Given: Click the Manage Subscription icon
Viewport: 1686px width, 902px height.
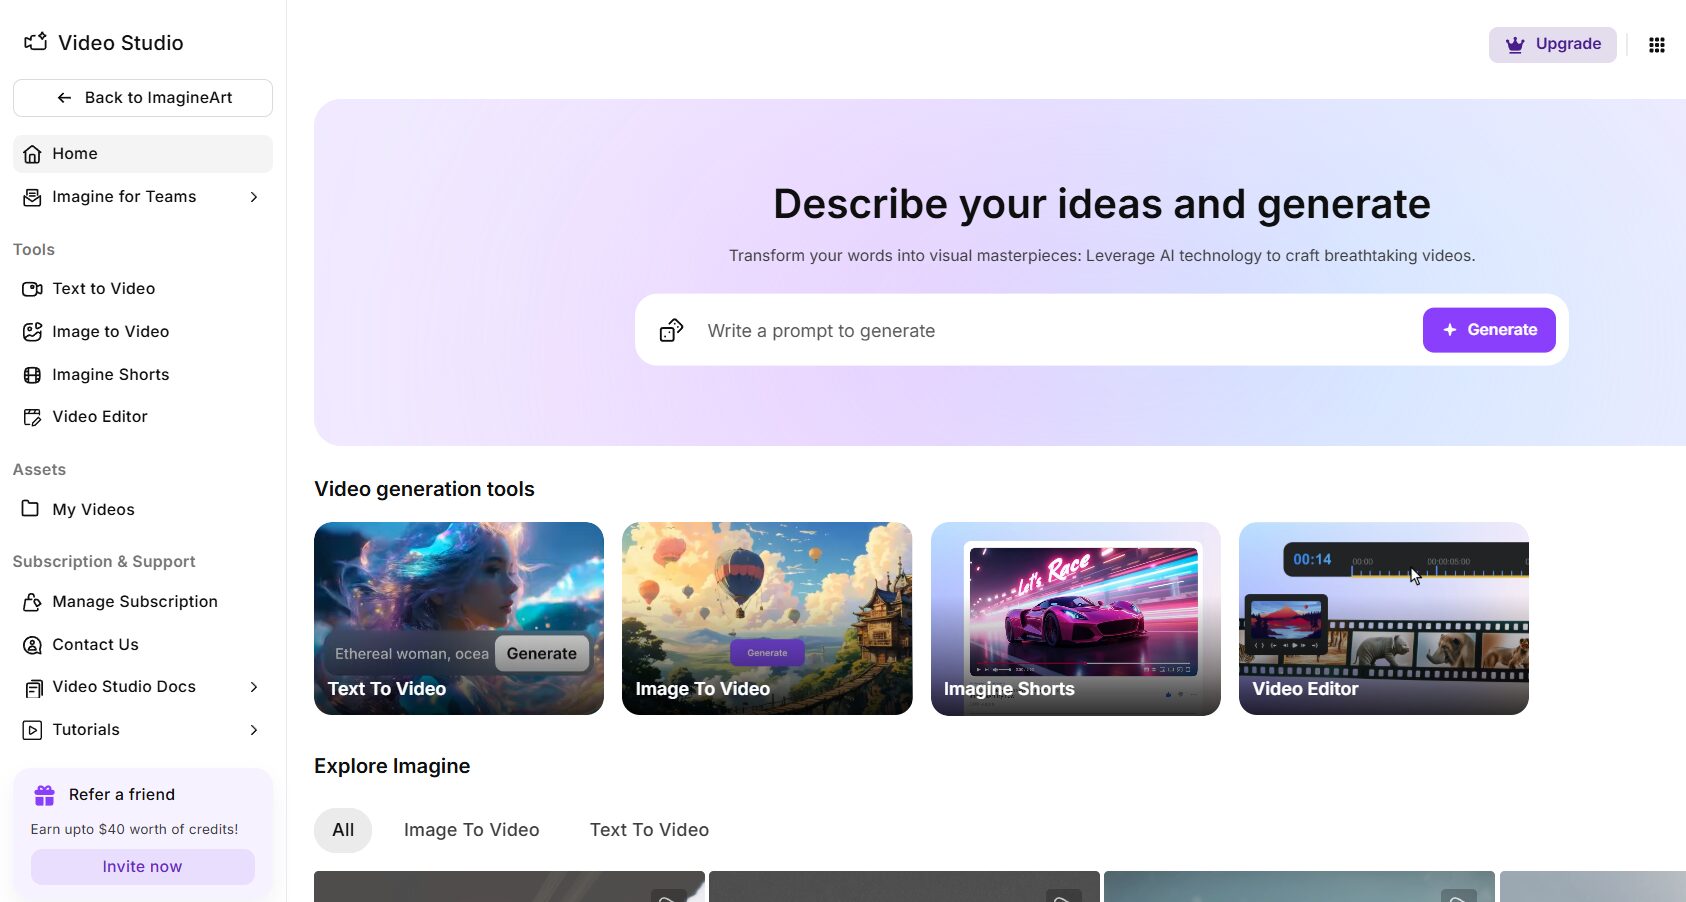Looking at the screenshot, I should (x=32, y=602).
